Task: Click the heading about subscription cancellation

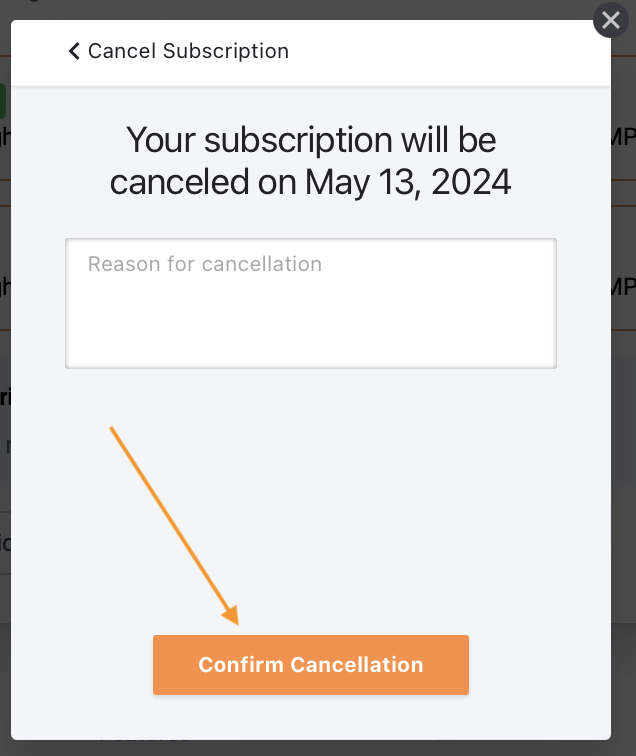Action: pos(310,160)
